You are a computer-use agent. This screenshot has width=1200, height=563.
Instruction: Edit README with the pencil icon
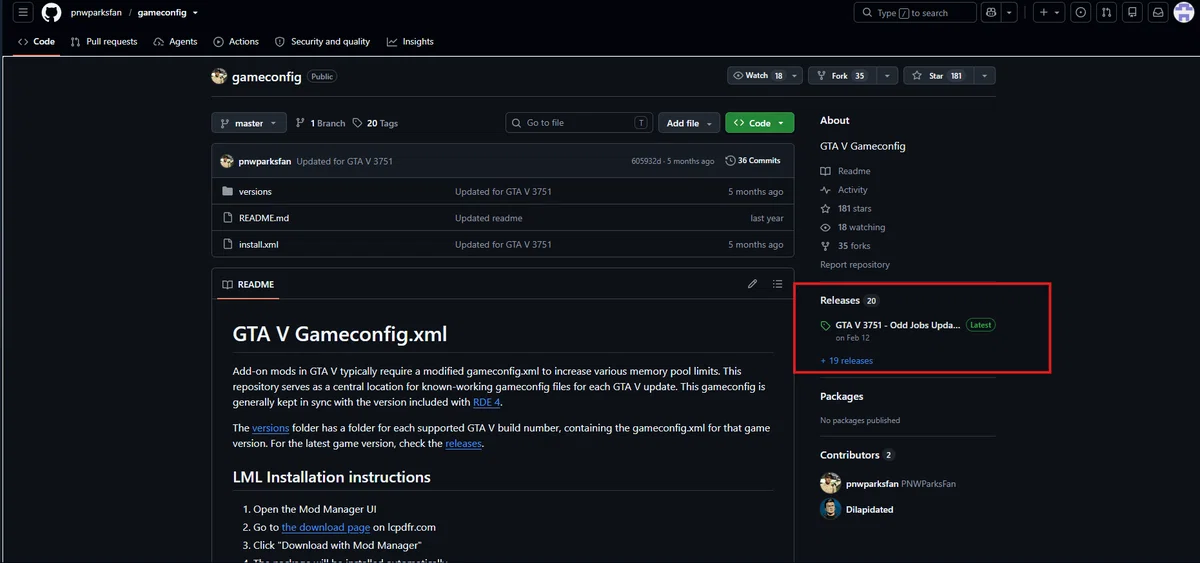752,284
